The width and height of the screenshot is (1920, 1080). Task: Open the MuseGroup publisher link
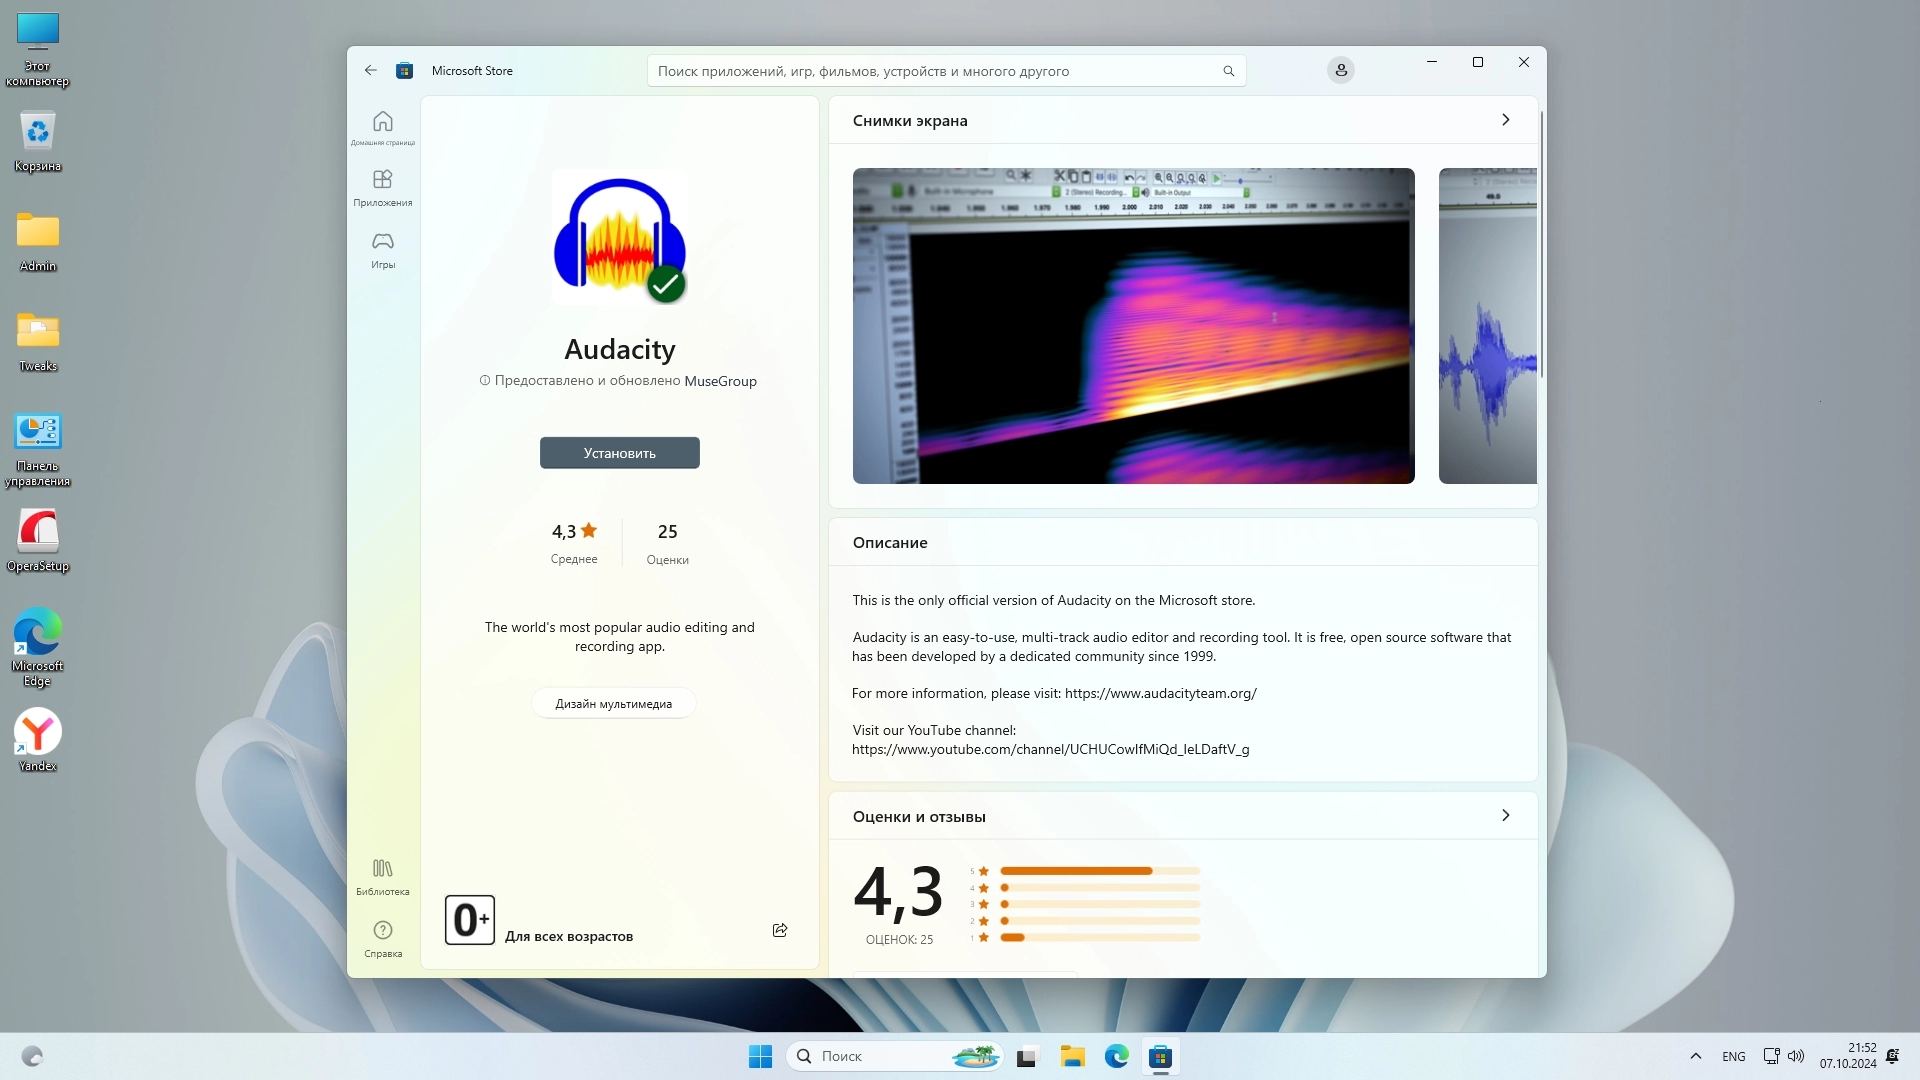(720, 381)
